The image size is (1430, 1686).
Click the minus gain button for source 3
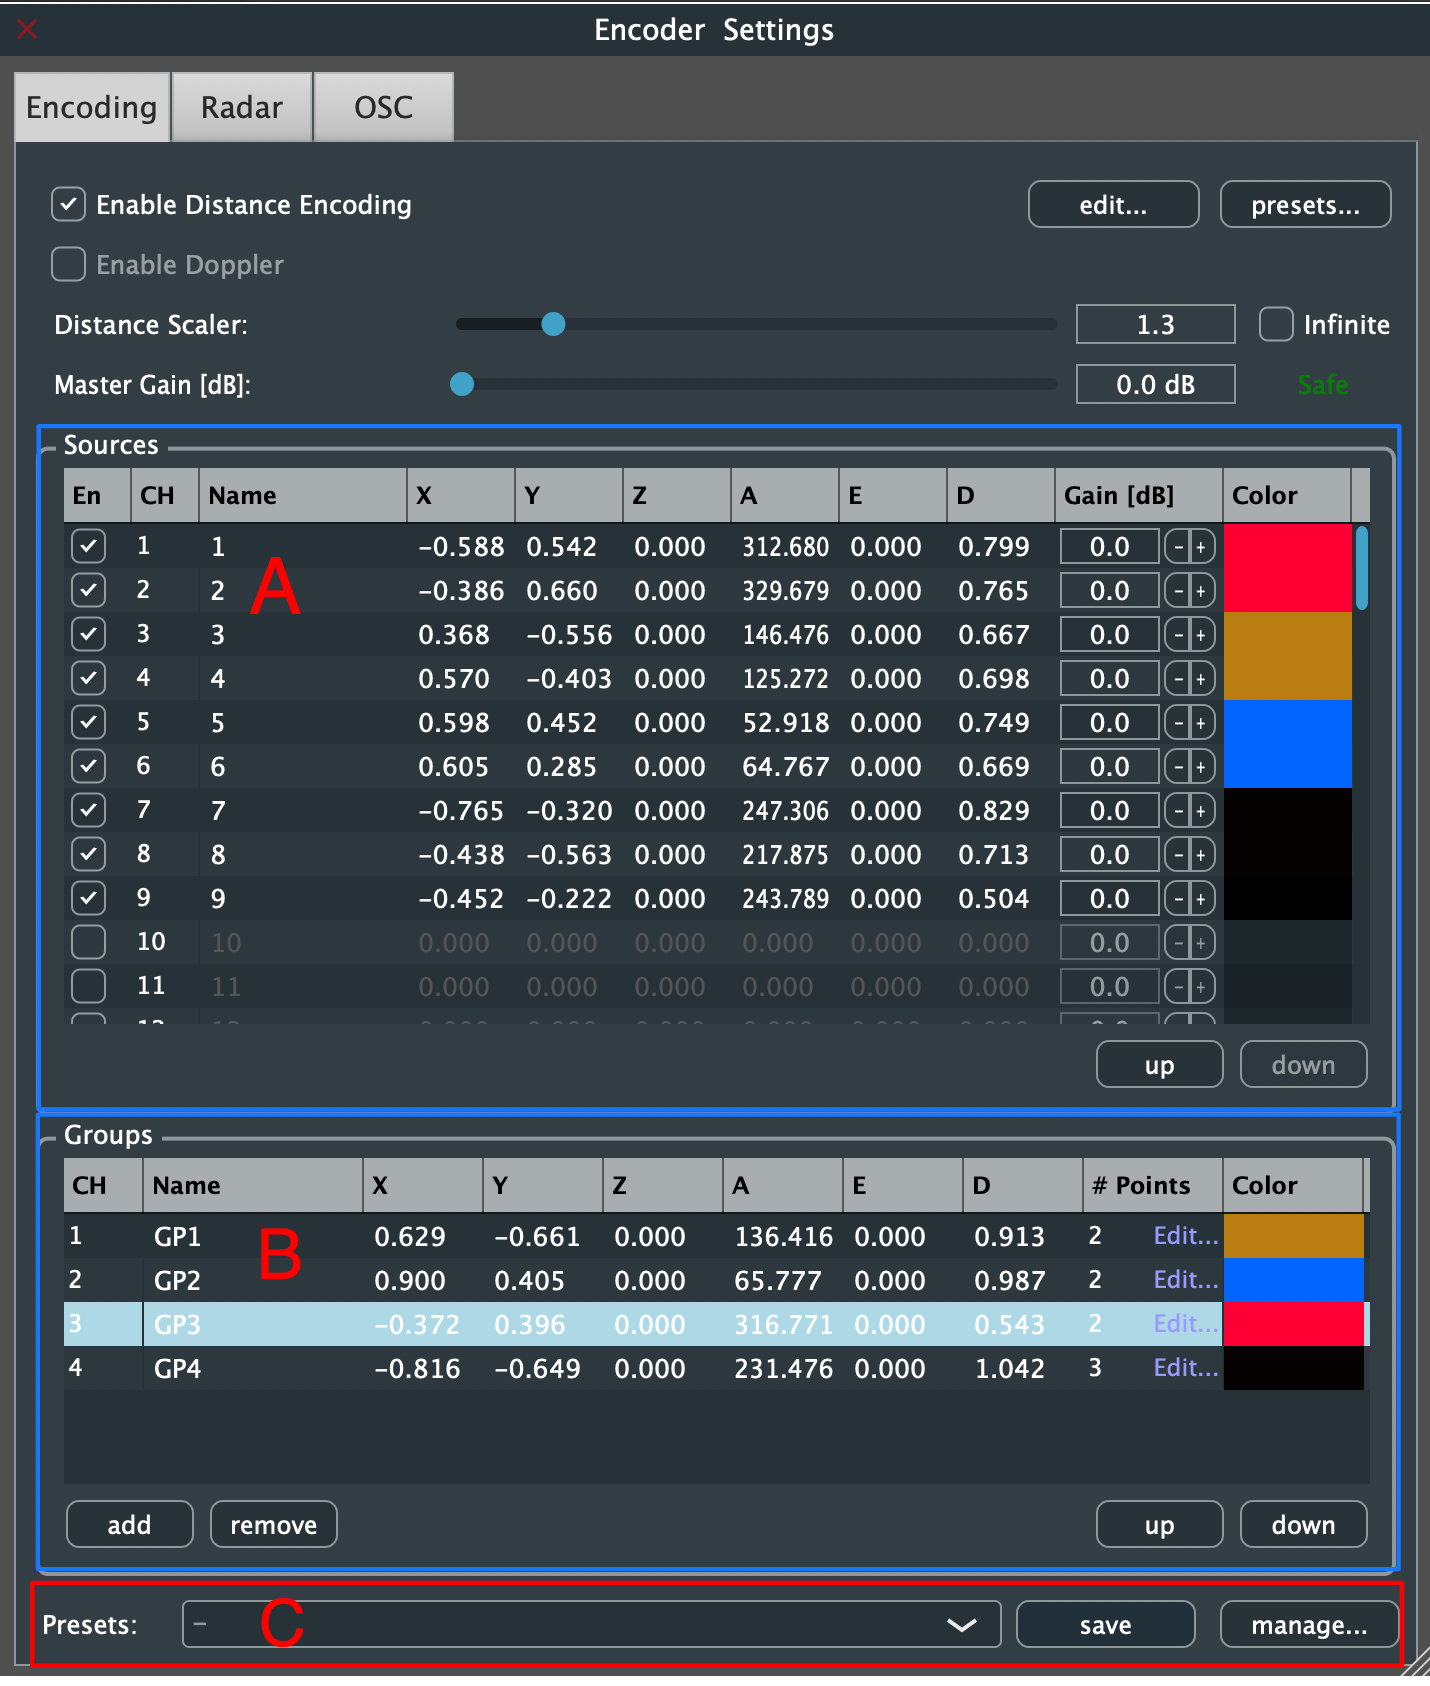1178,635
